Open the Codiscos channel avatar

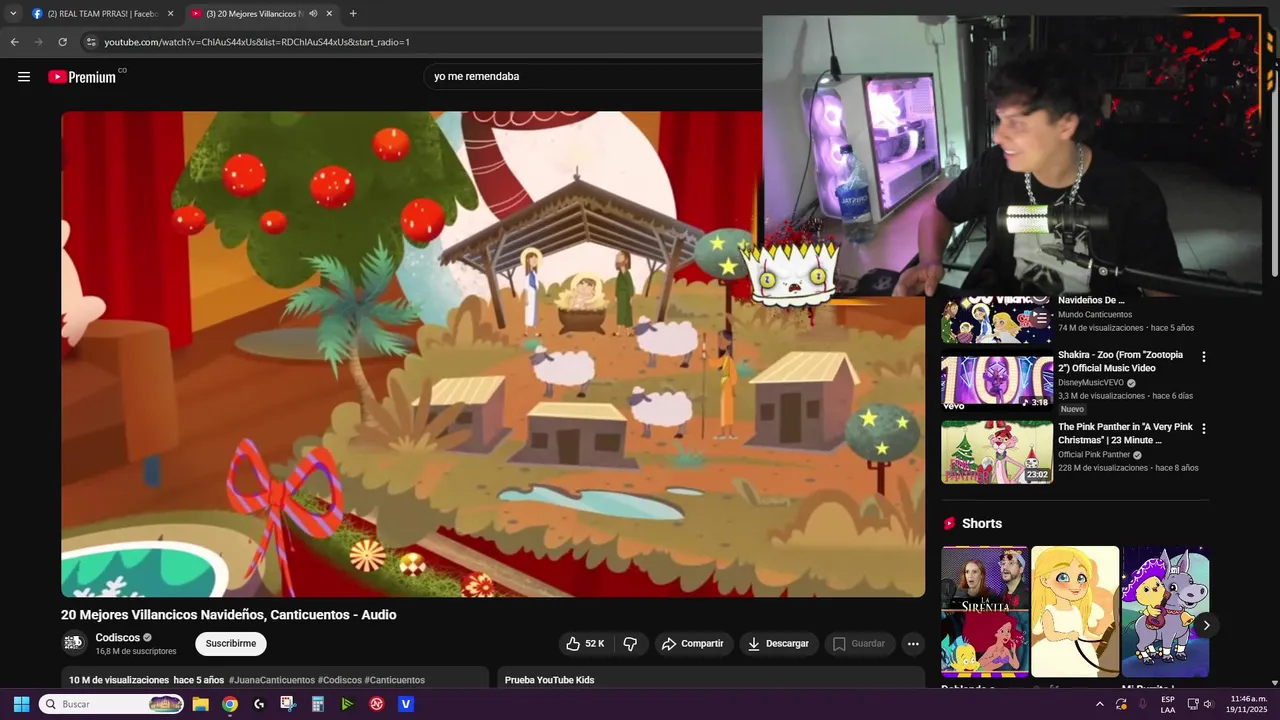pyautogui.click(x=74, y=643)
